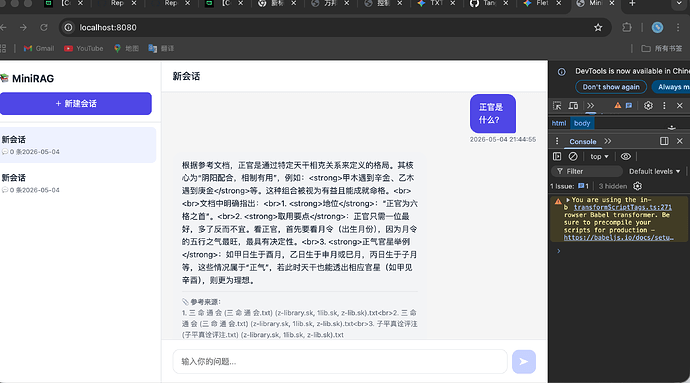View site information icon beside localhost:8080

click(x=68, y=27)
